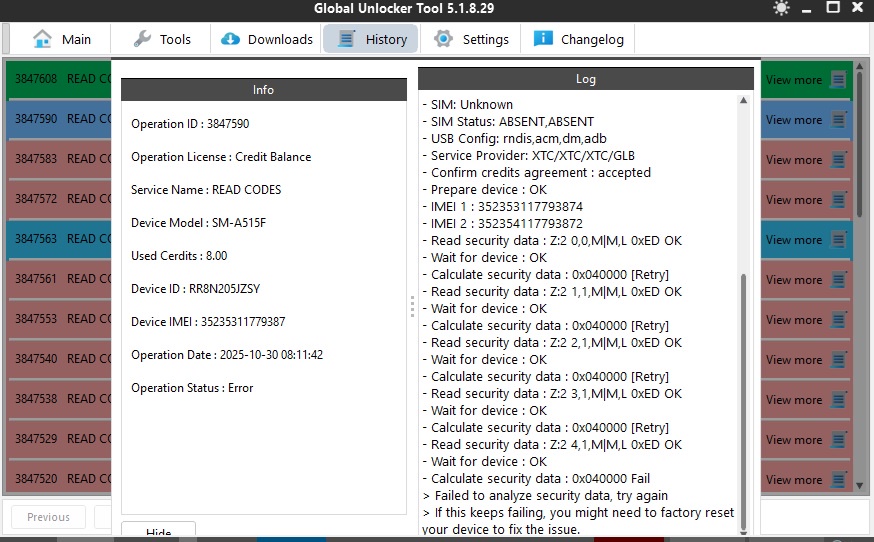This screenshot has width=874, height=542.
Task: Switch to the History tab
Action: pyautogui.click(x=372, y=39)
